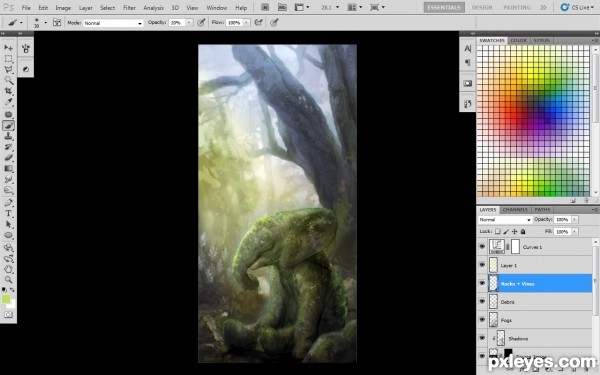
Task: Select the Gradient tool
Action: point(8,168)
